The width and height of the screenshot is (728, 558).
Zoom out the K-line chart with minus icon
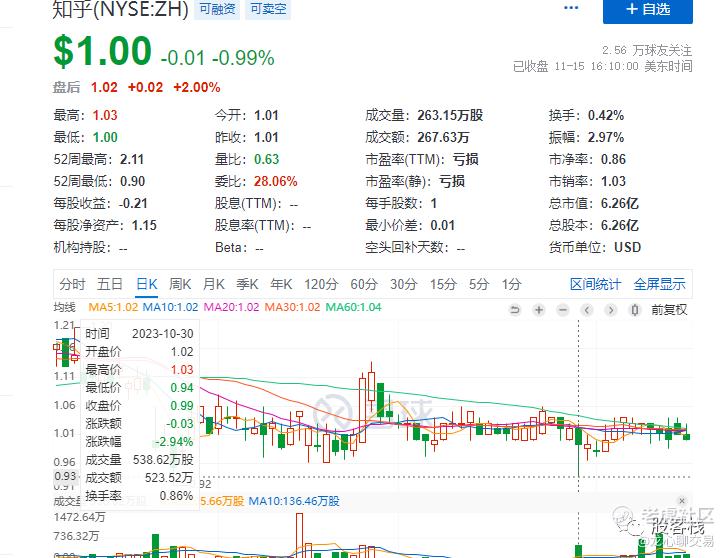pyautogui.click(x=563, y=310)
